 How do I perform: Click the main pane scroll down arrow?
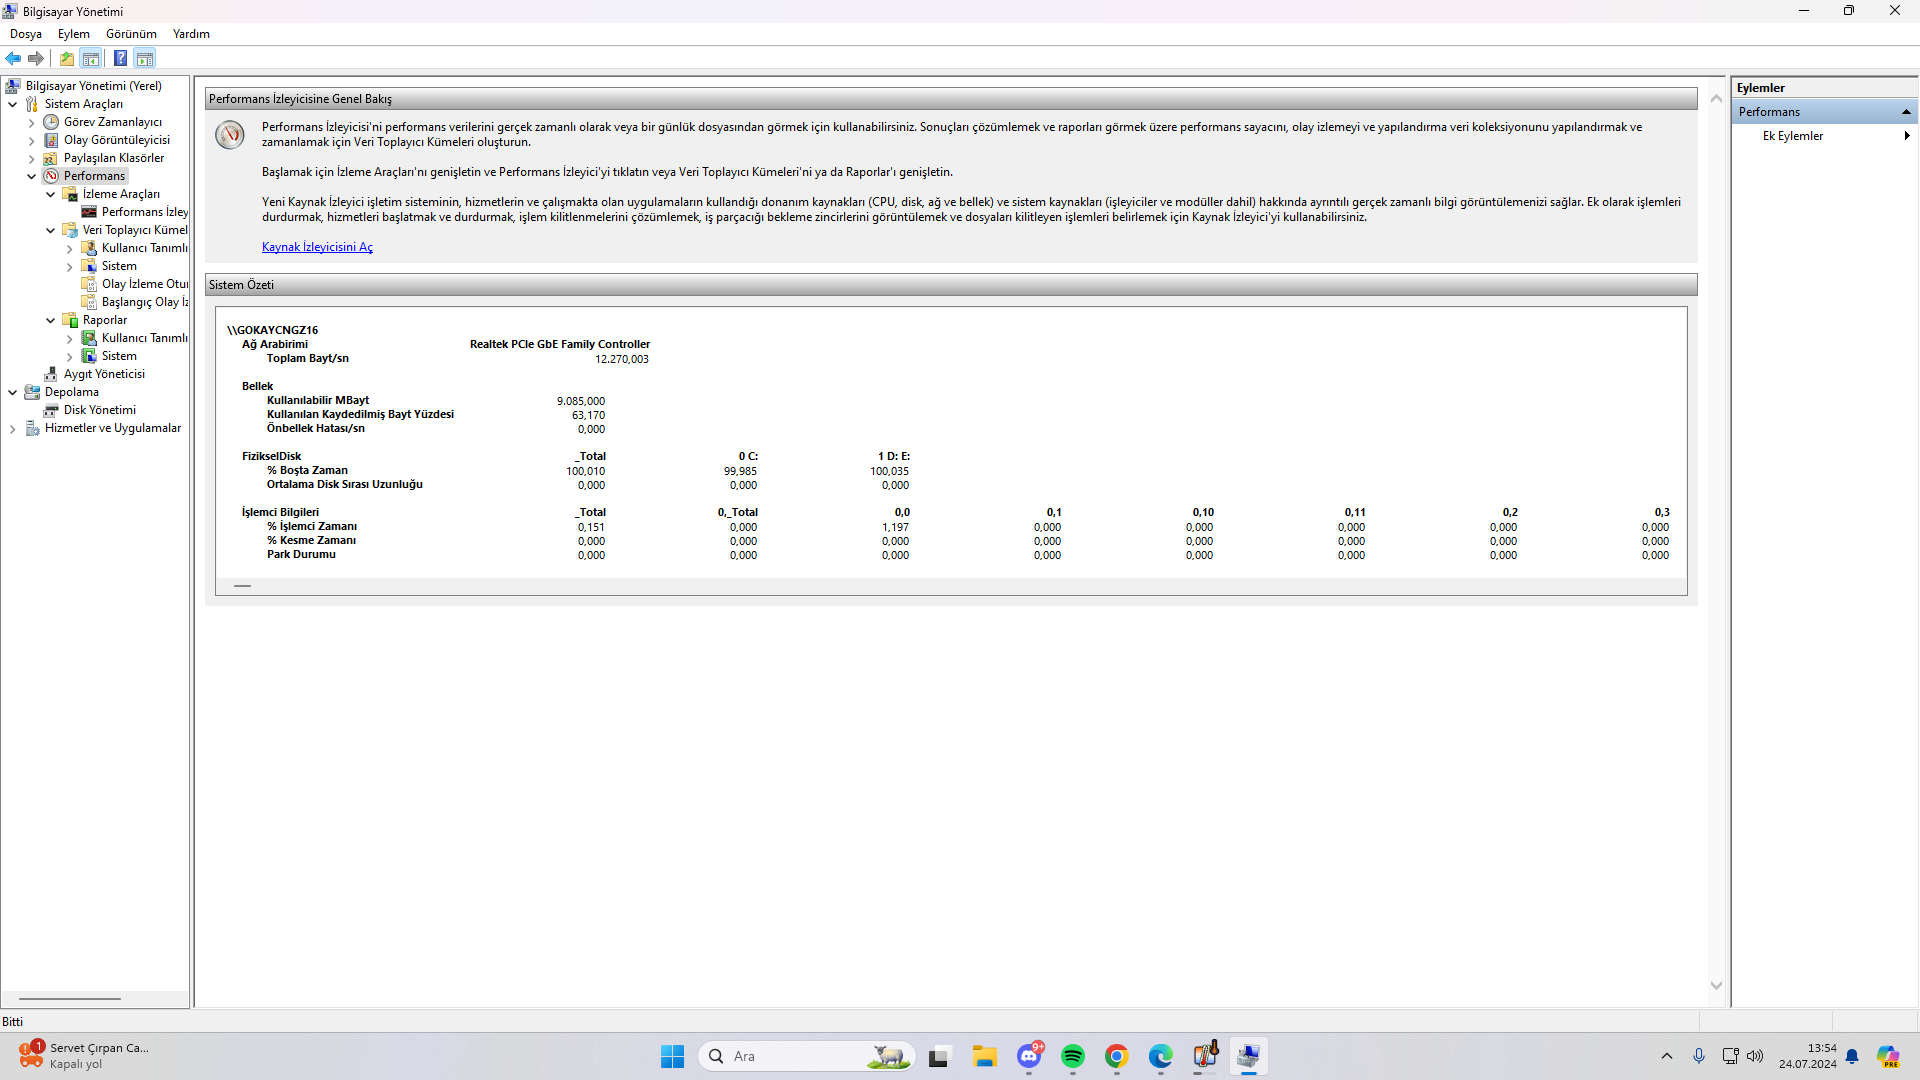pyautogui.click(x=1716, y=986)
